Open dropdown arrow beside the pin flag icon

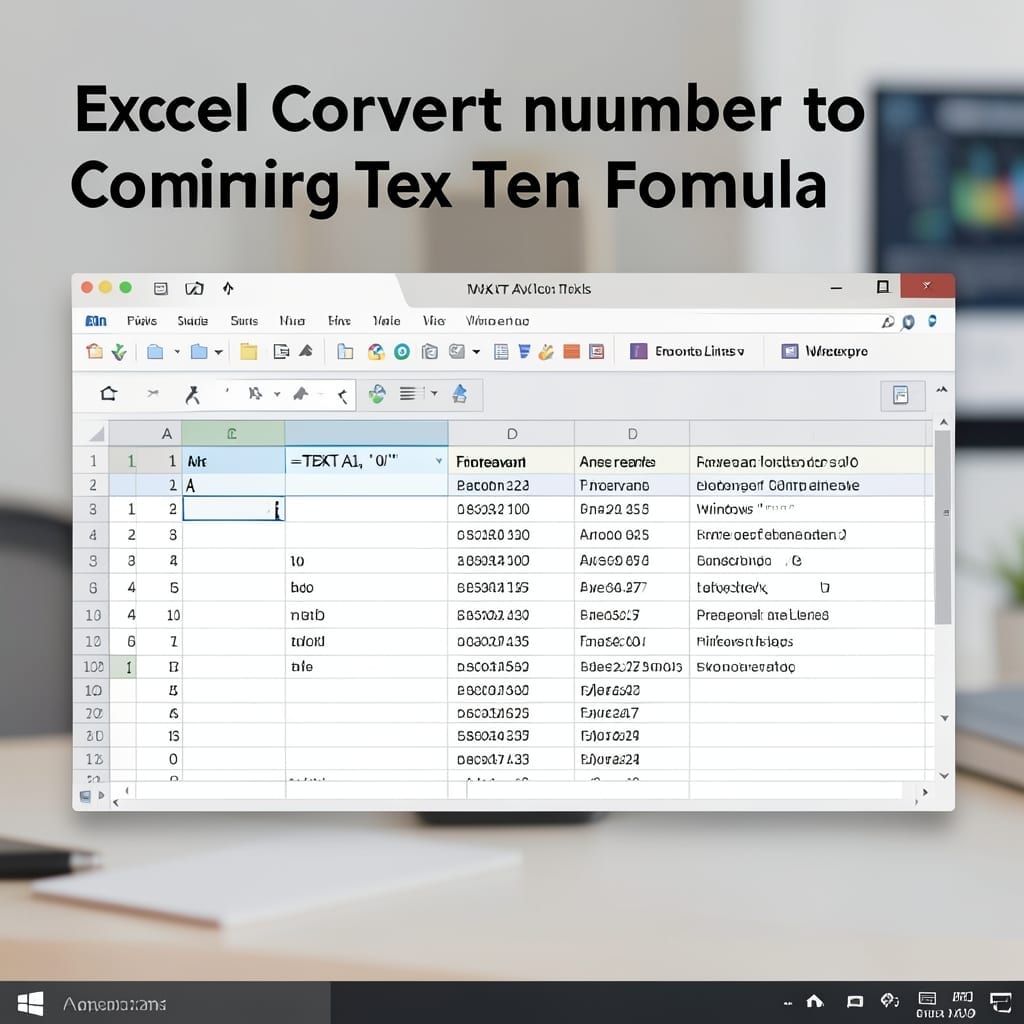(x=277, y=394)
